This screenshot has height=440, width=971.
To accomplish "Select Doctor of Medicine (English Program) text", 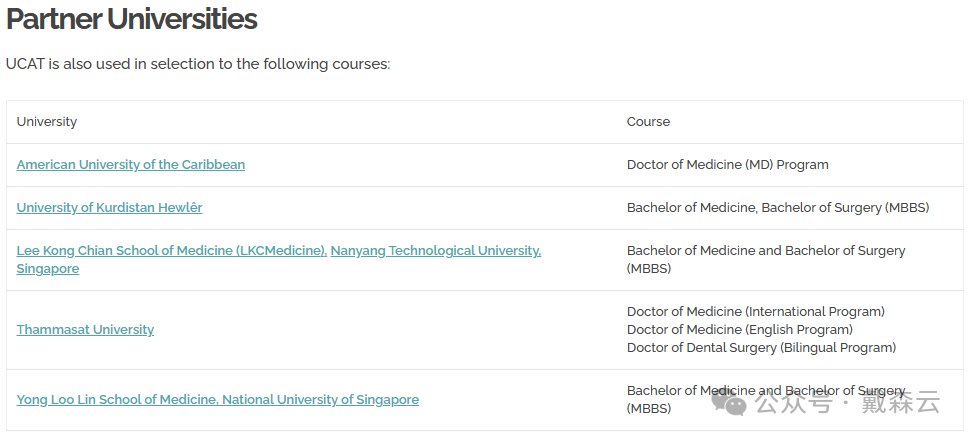I will point(740,329).
